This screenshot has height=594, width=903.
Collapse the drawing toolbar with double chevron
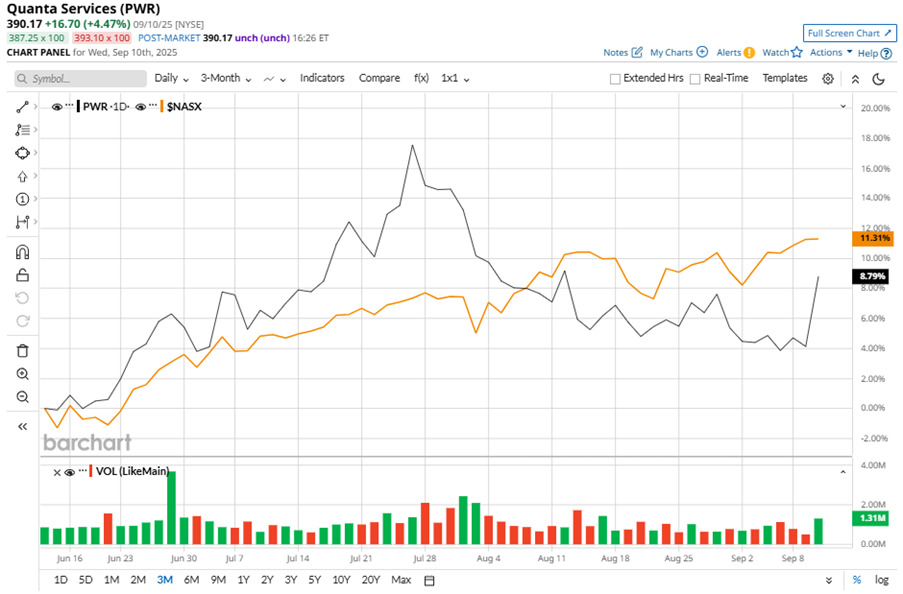point(22,426)
